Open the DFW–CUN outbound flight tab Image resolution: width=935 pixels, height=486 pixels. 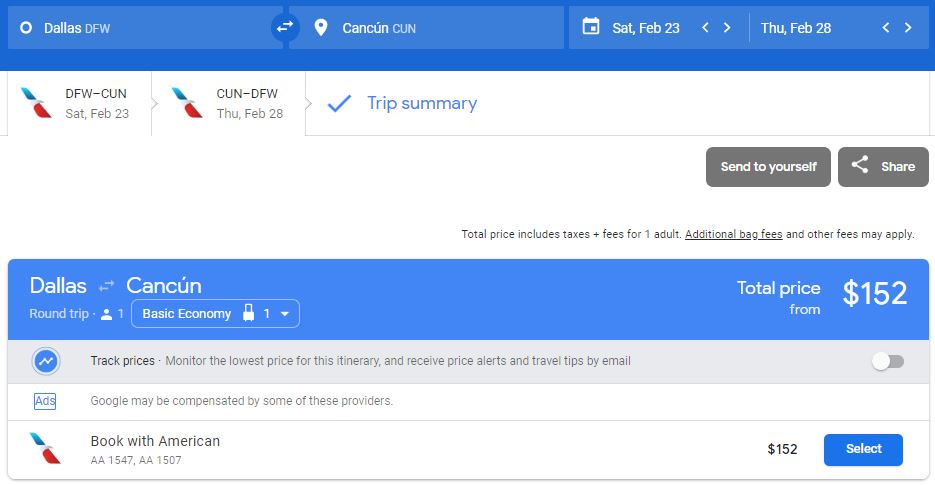80,103
